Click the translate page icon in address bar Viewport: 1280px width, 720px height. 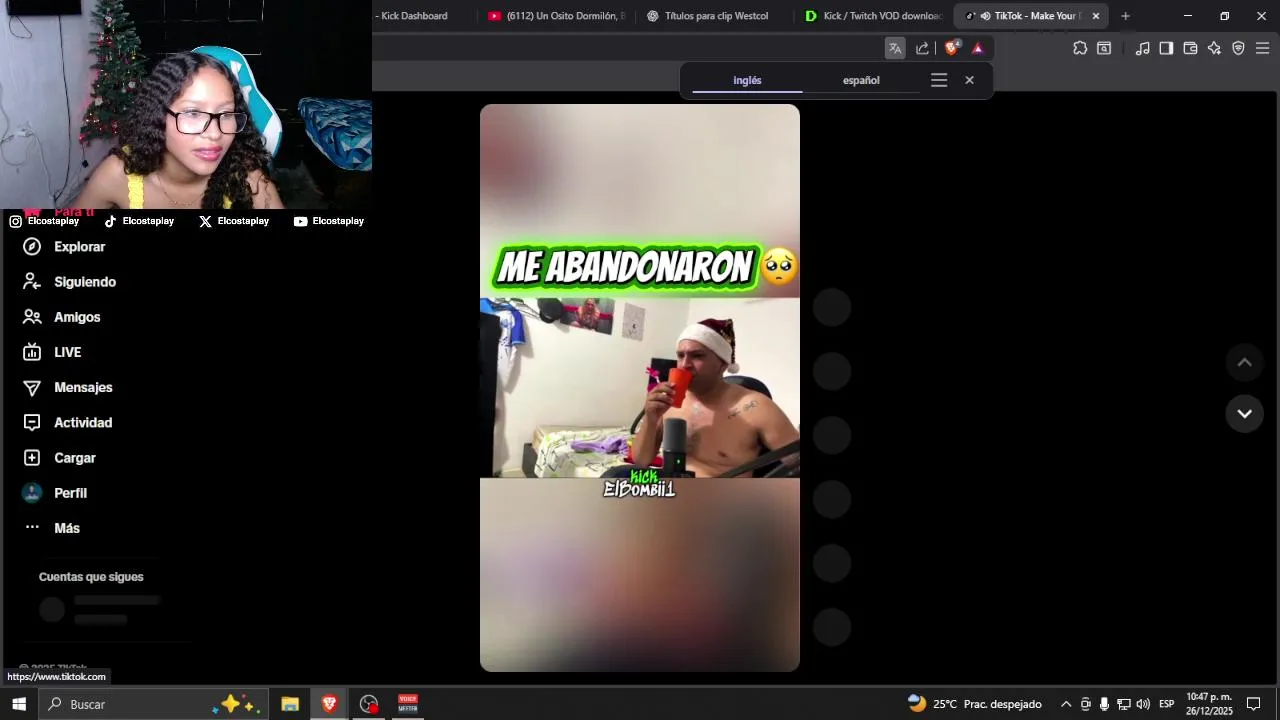[x=895, y=48]
